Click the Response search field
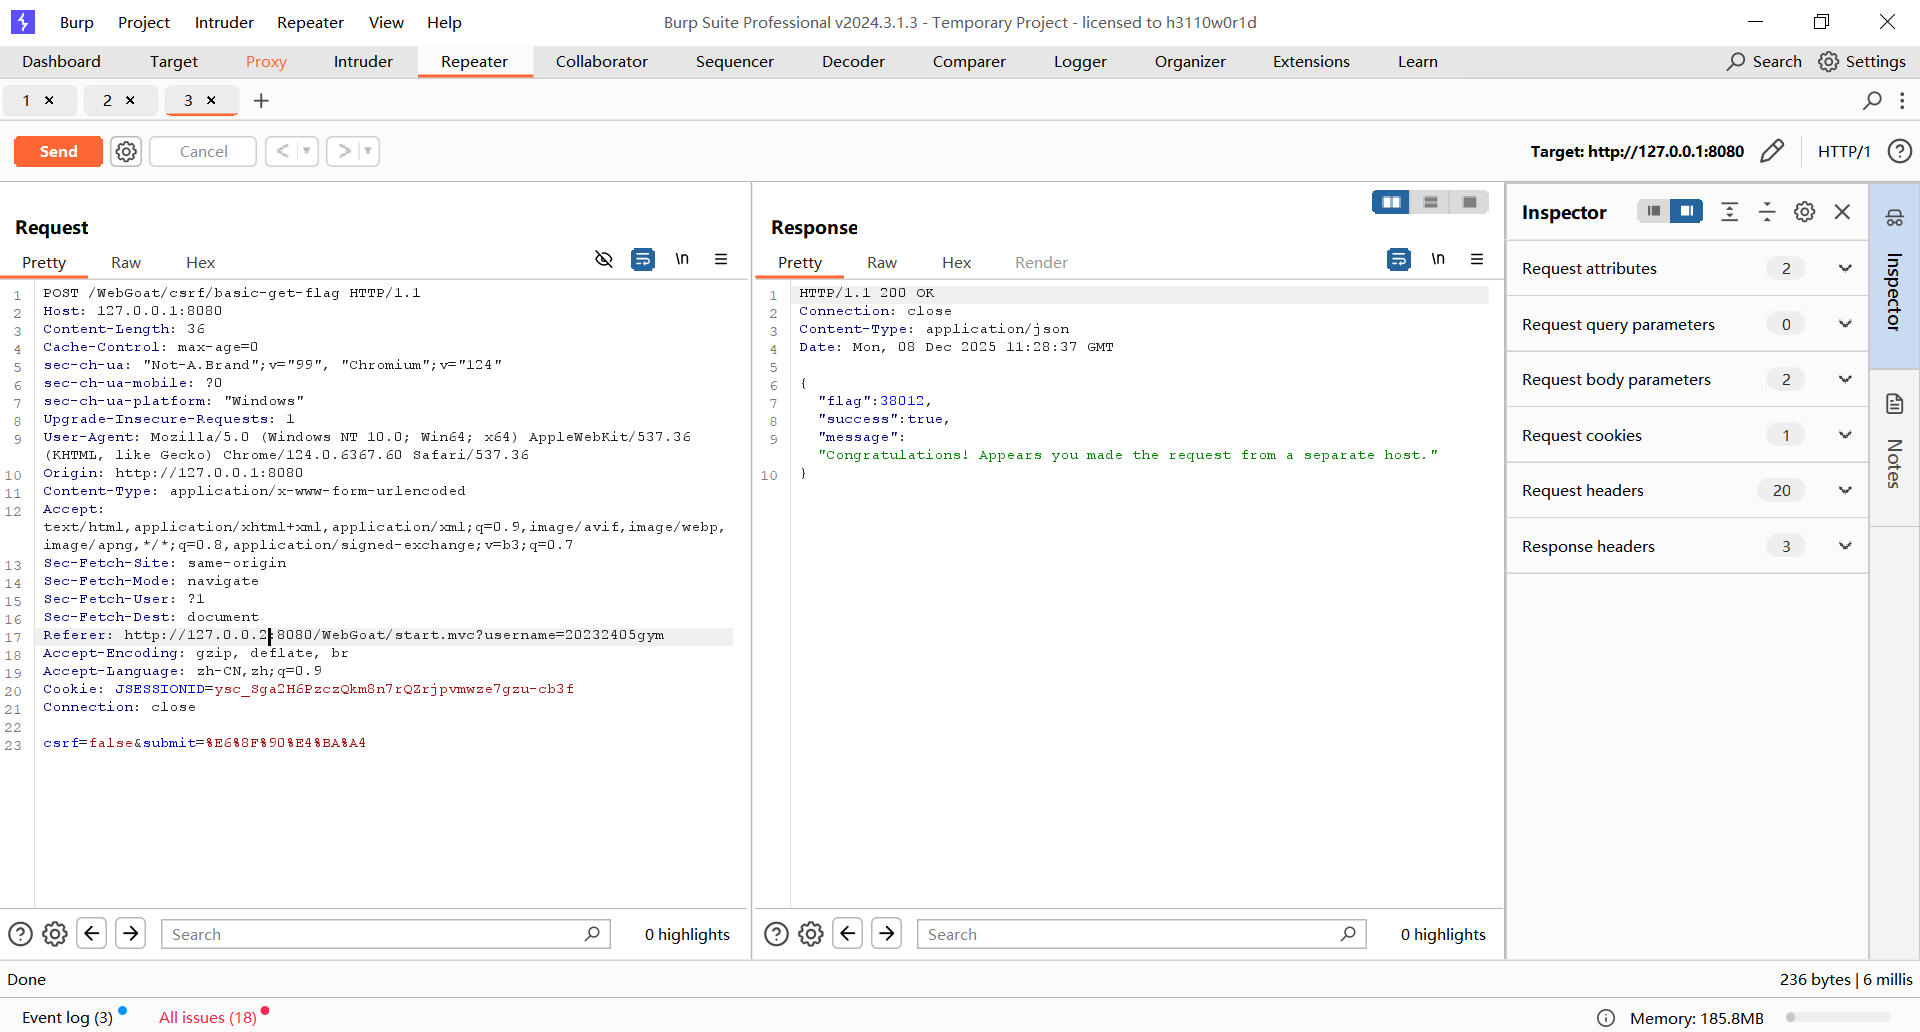1920x1032 pixels. tap(1142, 934)
